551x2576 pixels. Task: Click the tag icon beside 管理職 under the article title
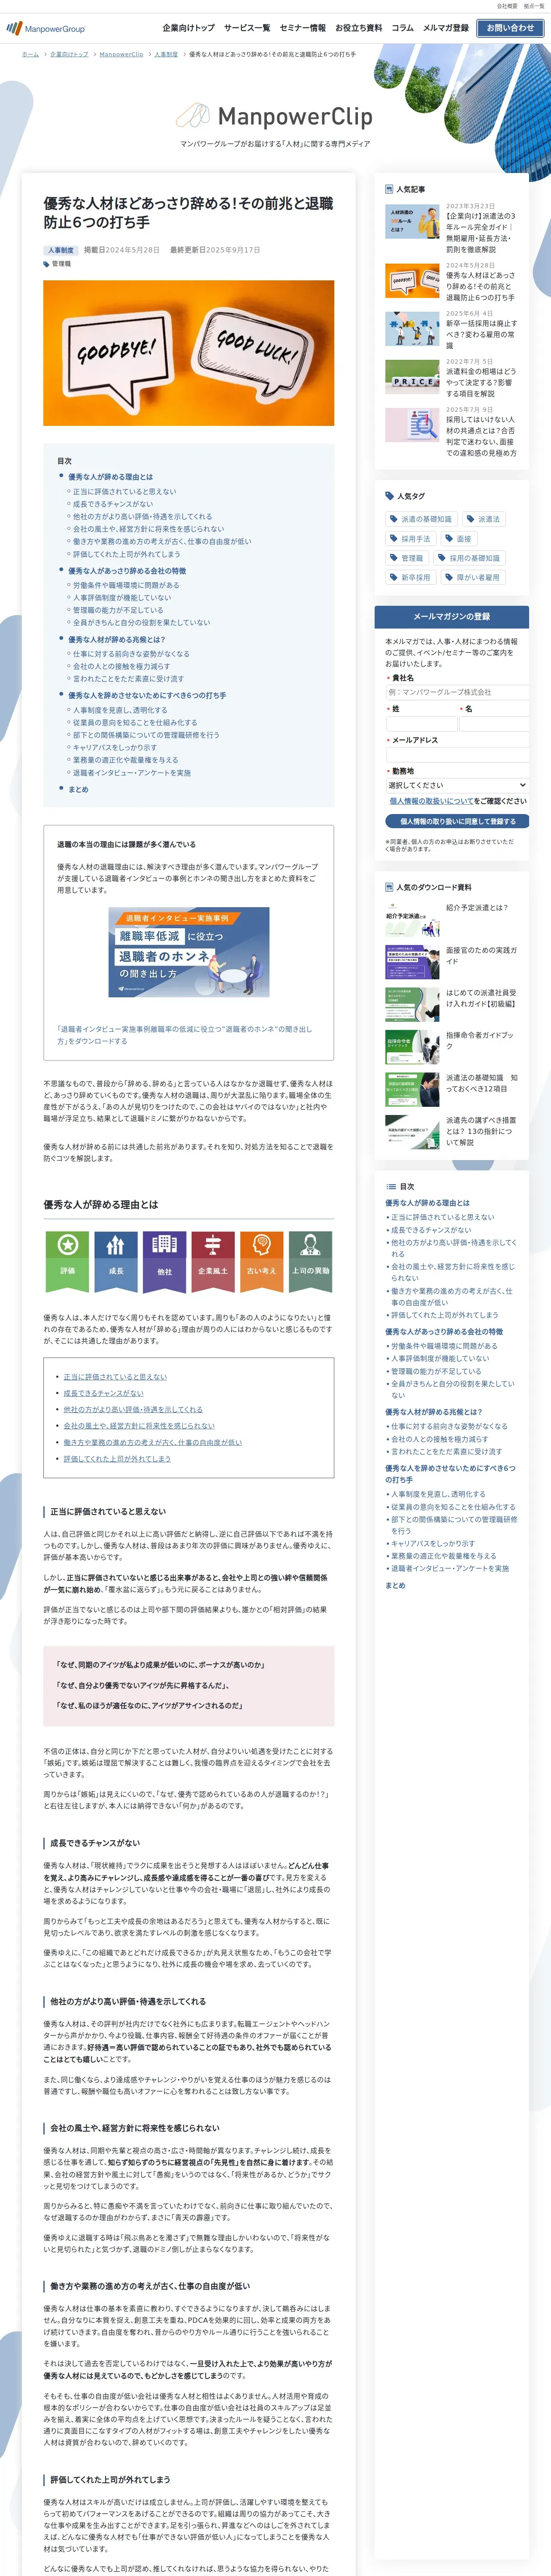[x=46, y=264]
